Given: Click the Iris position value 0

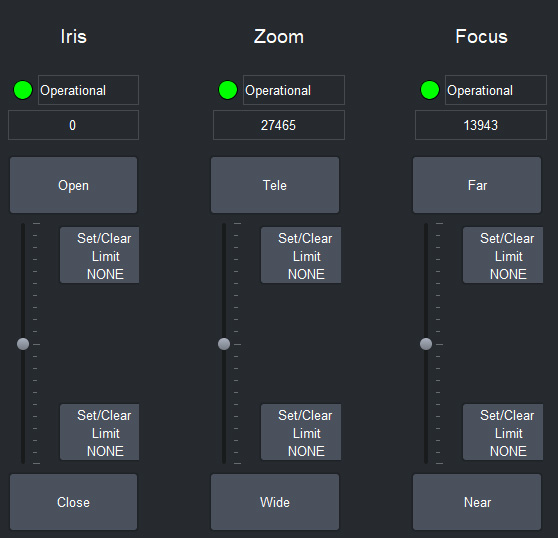Looking at the screenshot, I should tap(73, 125).
